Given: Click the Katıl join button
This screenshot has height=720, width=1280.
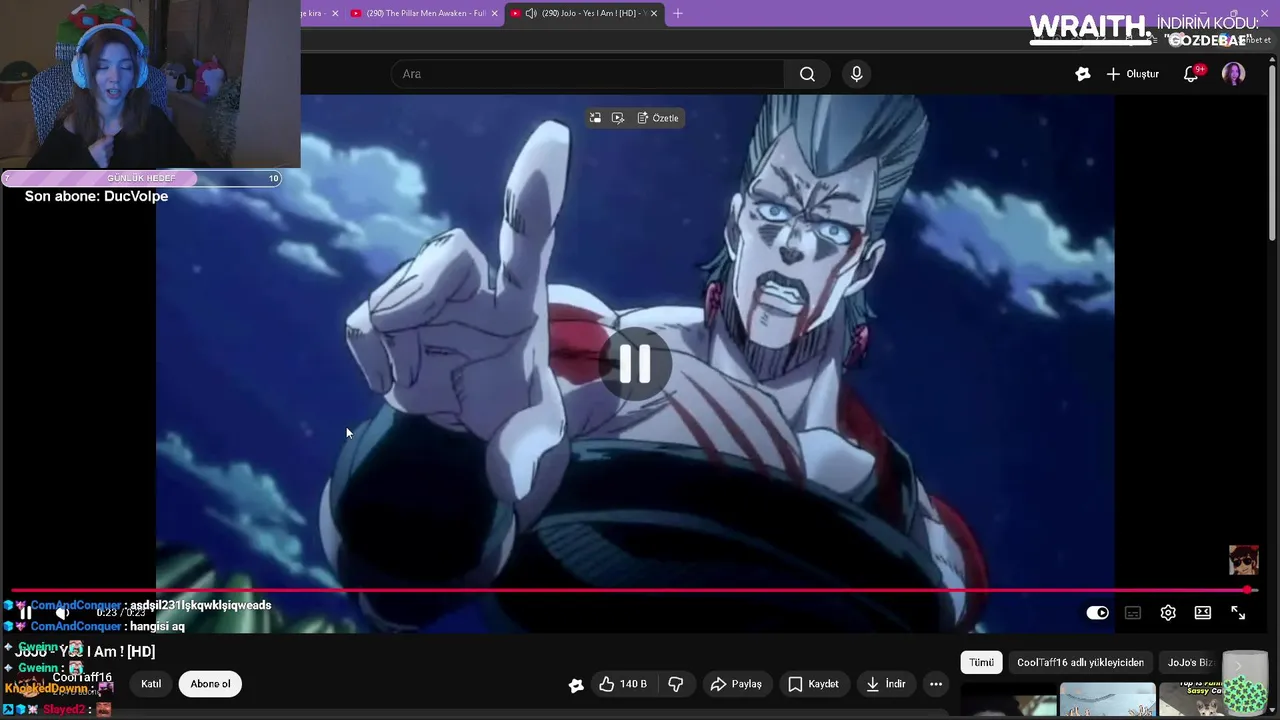Looking at the screenshot, I should 151,684.
